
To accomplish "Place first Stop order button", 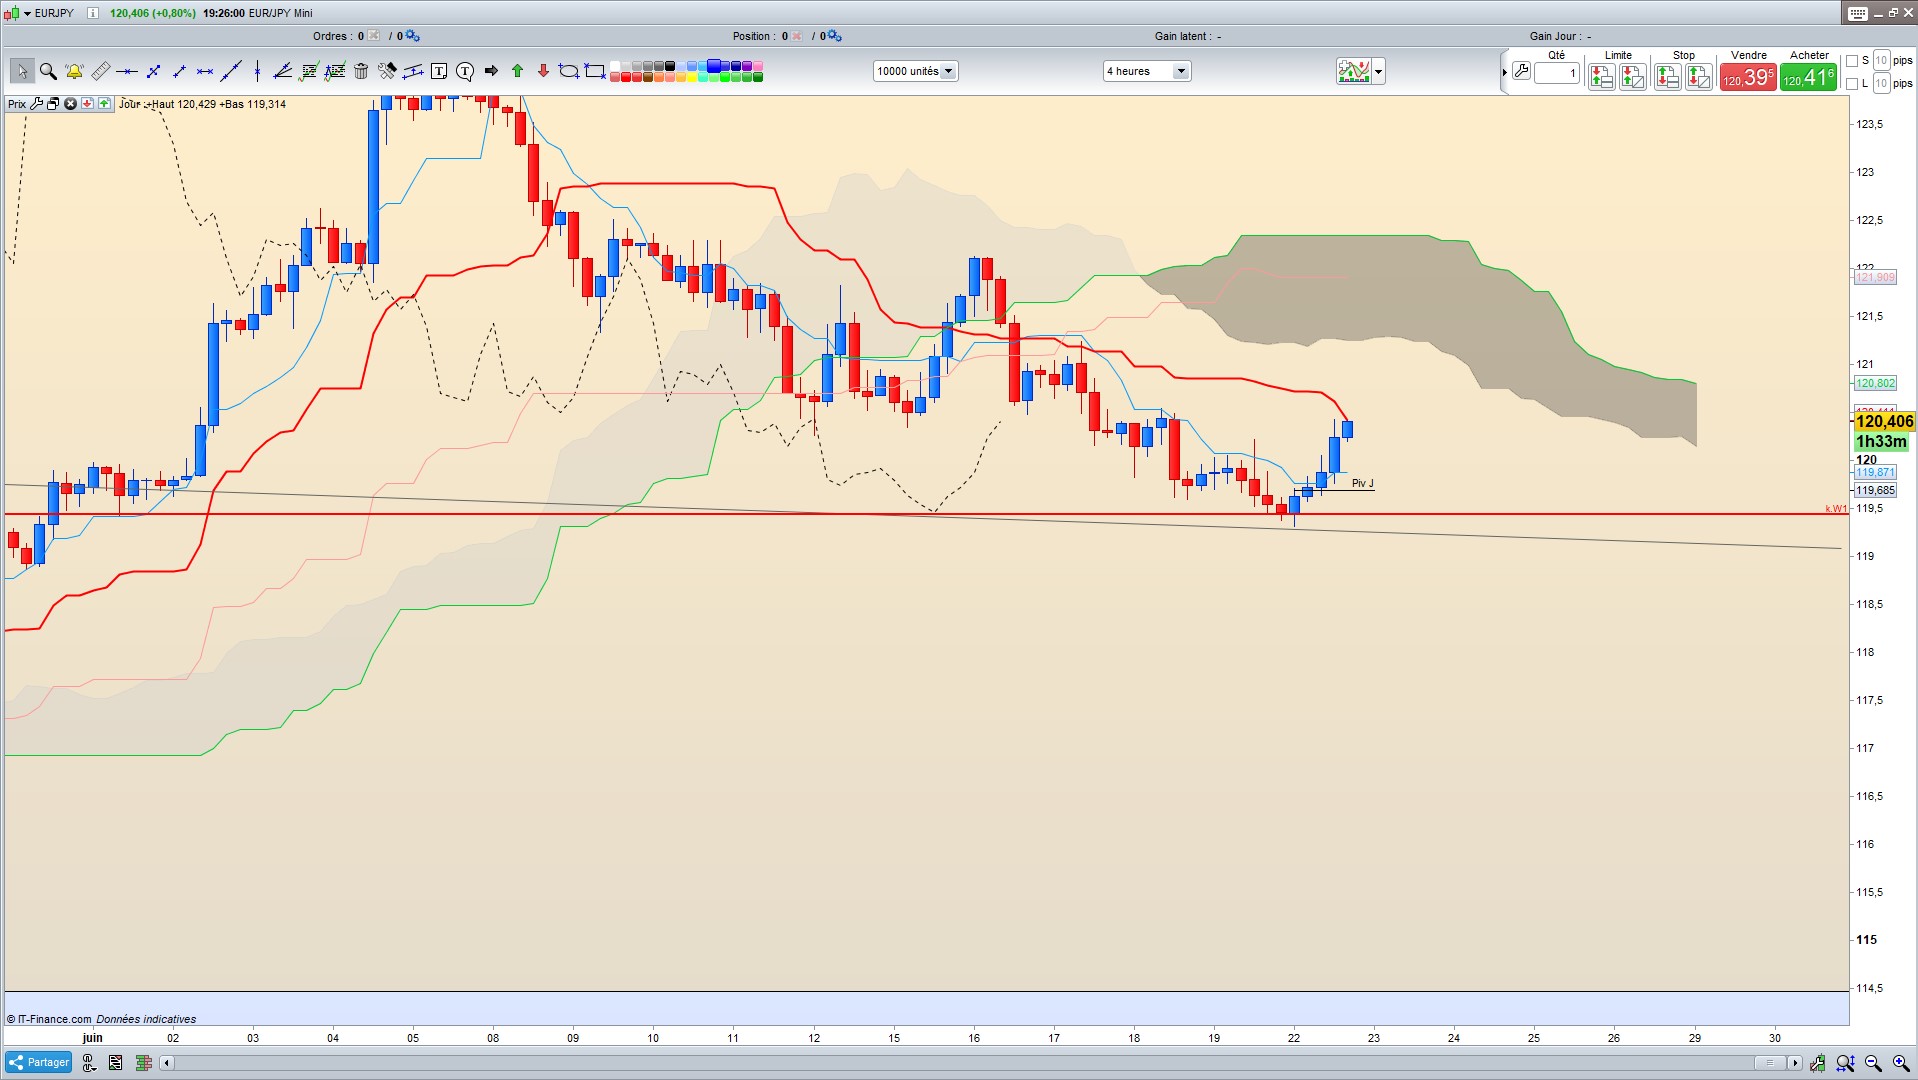I will pyautogui.click(x=1667, y=77).
